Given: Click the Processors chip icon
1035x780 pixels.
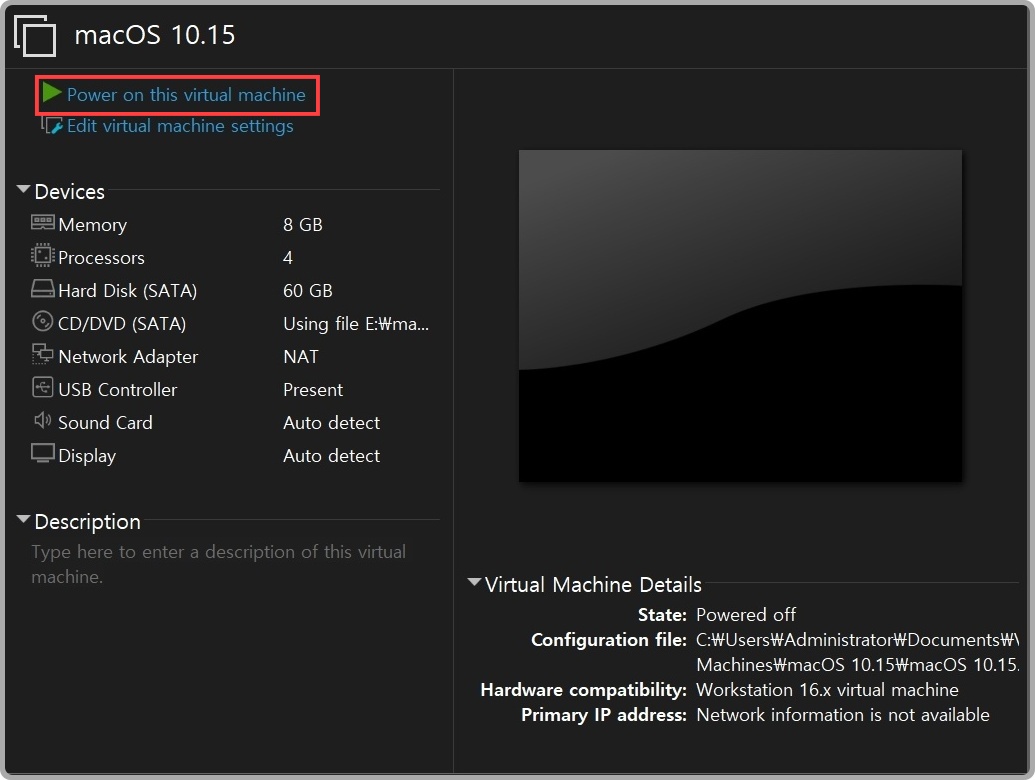Looking at the screenshot, I should pos(42,255).
